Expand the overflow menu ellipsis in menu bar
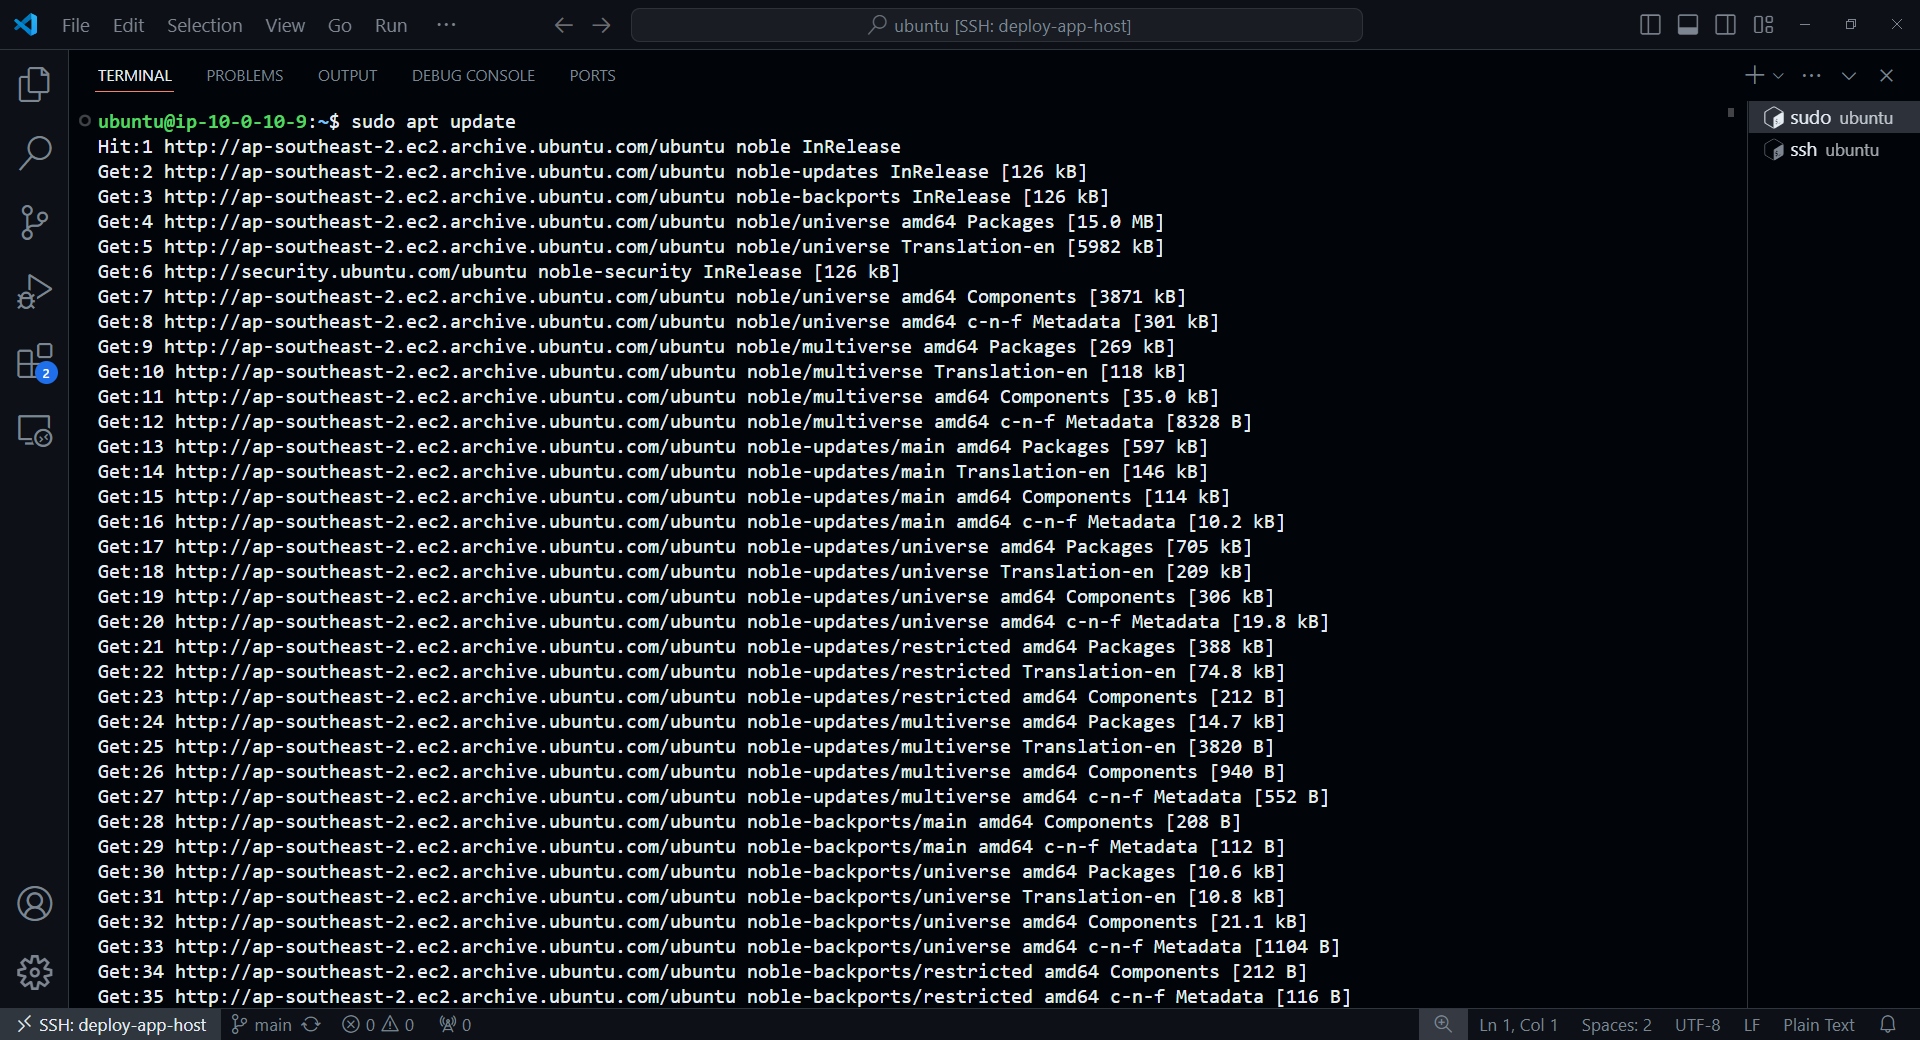This screenshot has height=1040, width=1920. [446, 25]
